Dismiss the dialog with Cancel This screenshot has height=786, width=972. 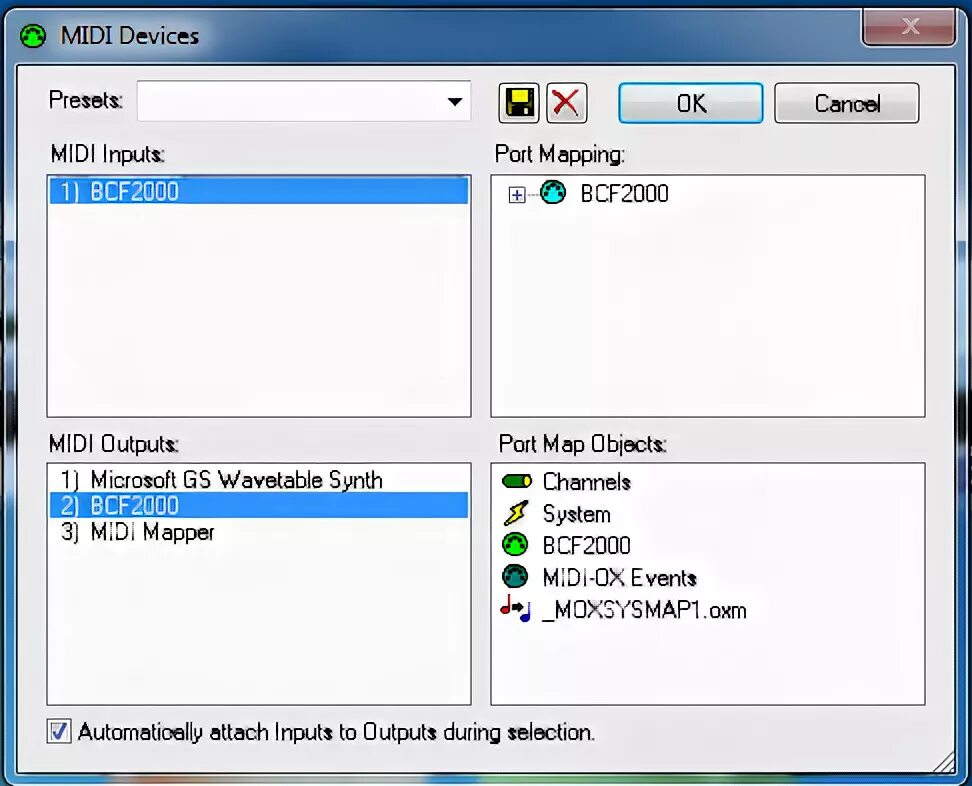point(846,103)
